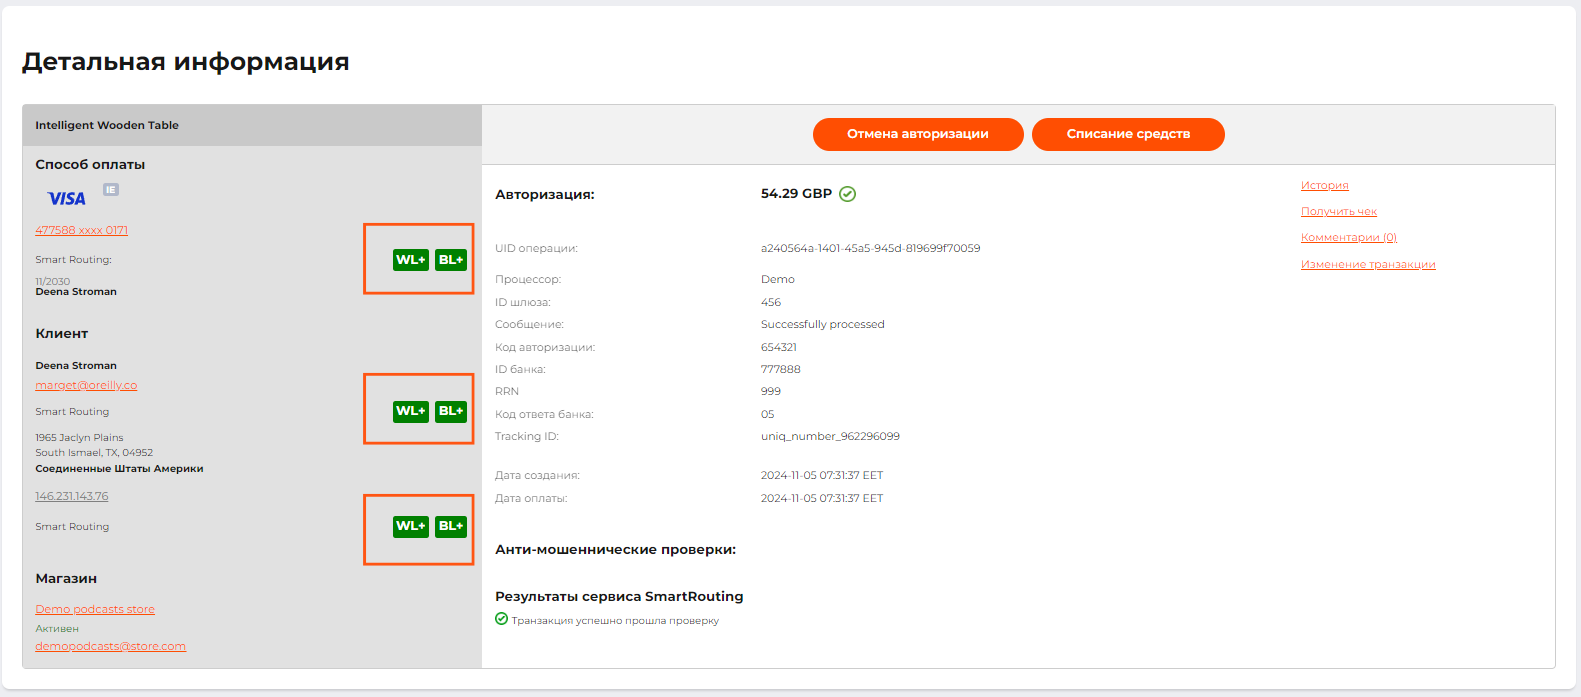The width and height of the screenshot is (1581, 697).
Task: Add client email to blacklist via BL+
Action: point(451,411)
